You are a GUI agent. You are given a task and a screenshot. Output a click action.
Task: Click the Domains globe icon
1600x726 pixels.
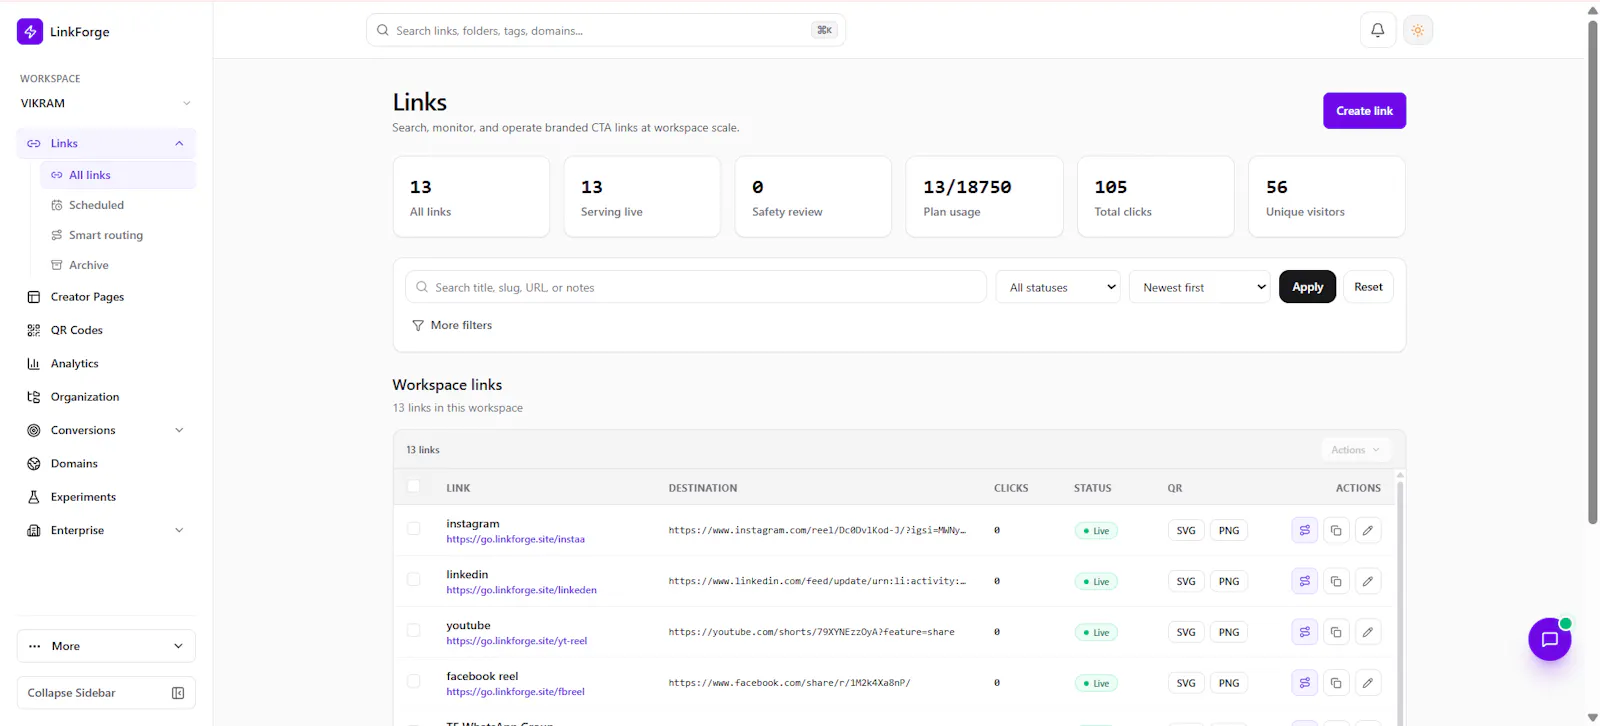pyautogui.click(x=34, y=464)
